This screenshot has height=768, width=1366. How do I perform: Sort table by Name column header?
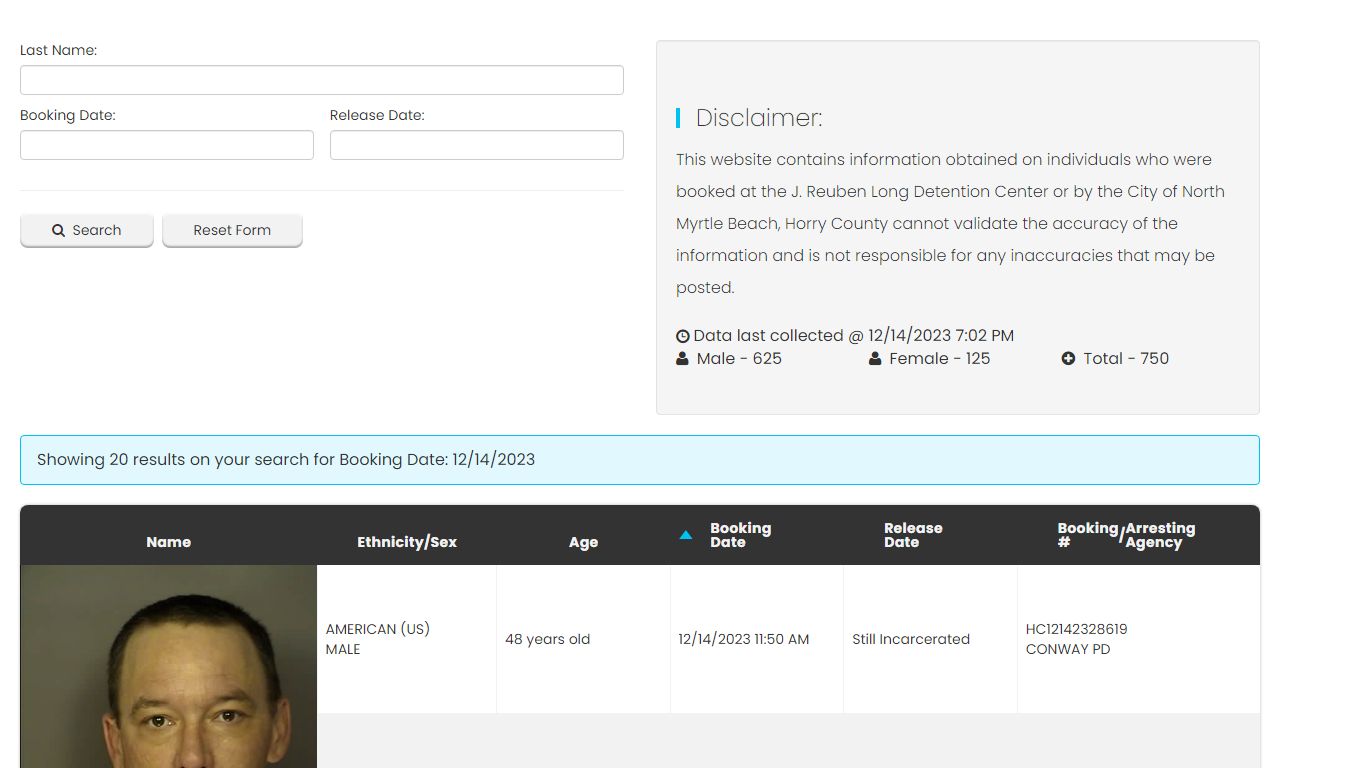click(x=168, y=542)
